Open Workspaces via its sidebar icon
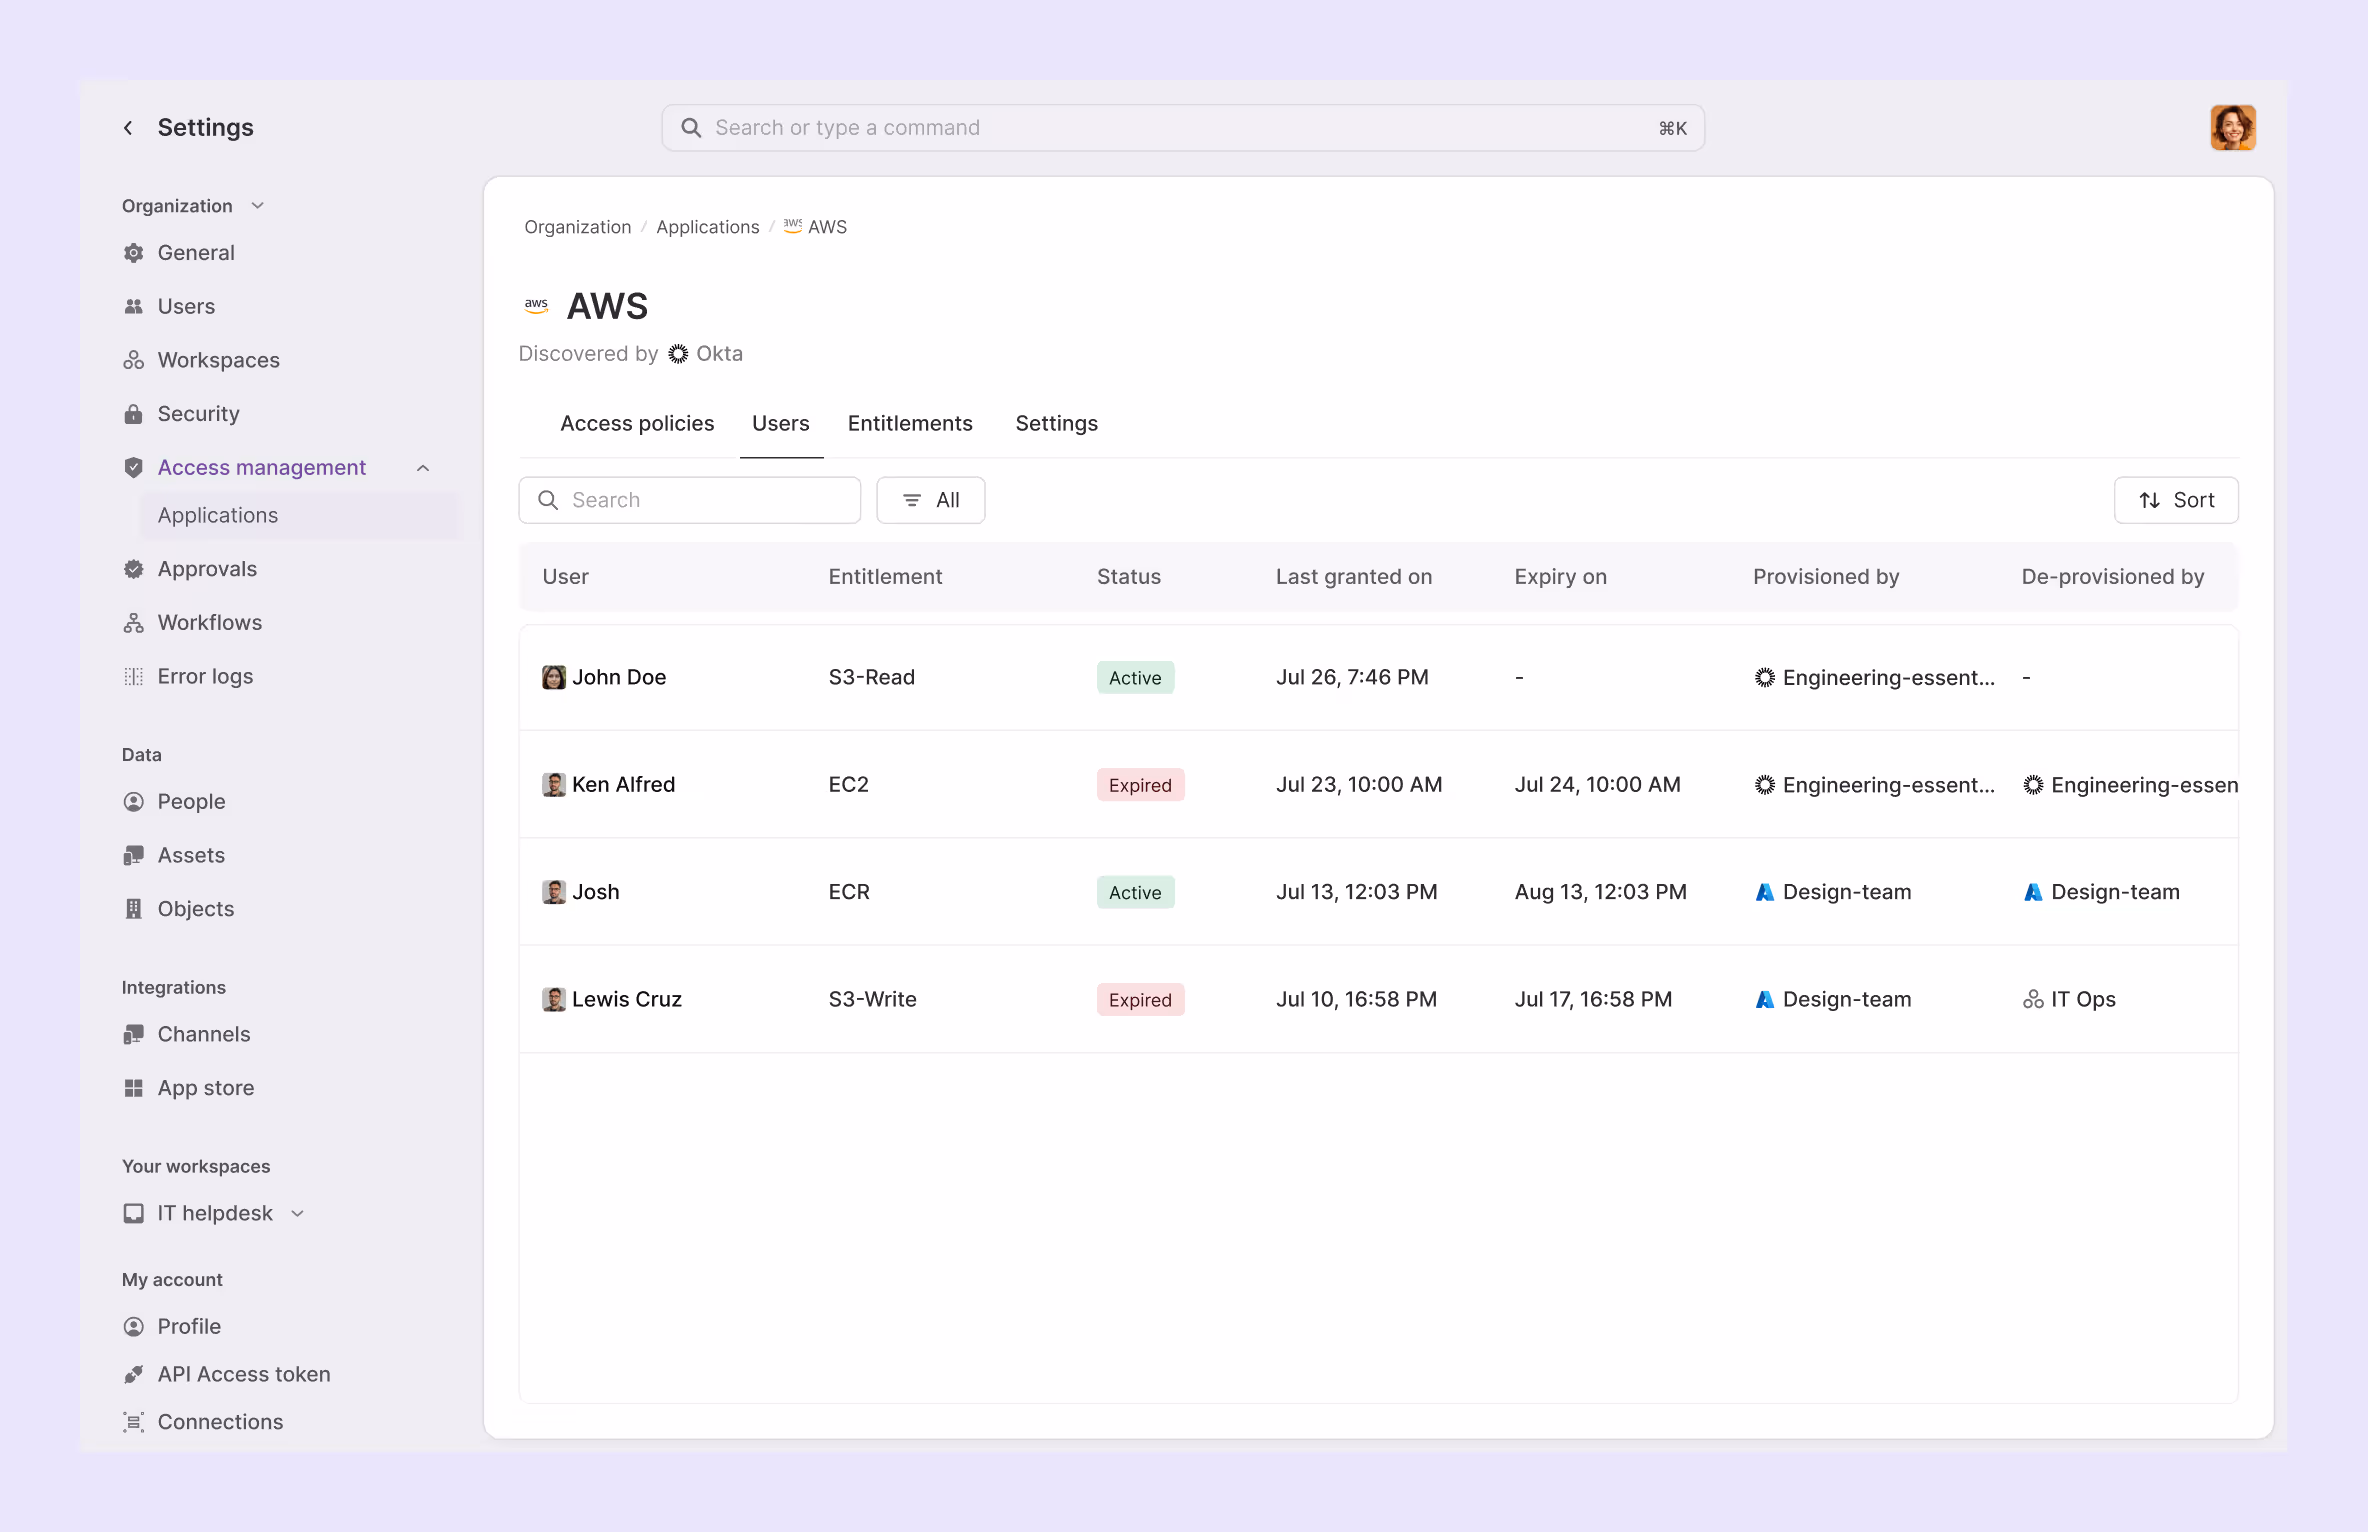The width and height of the screenshot is (2368, 1532). tap(134, 360)
